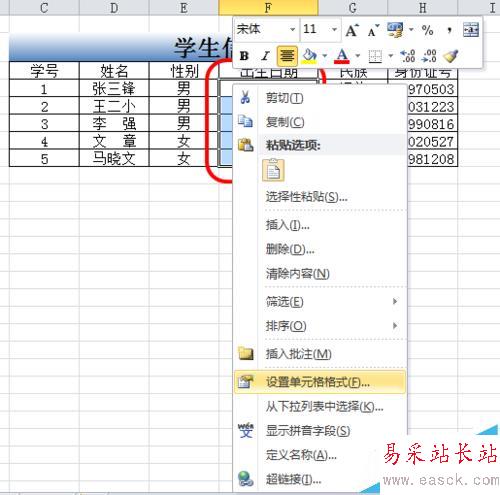Click accounting number format icon
Screen dimensions: 500x495
395,30
